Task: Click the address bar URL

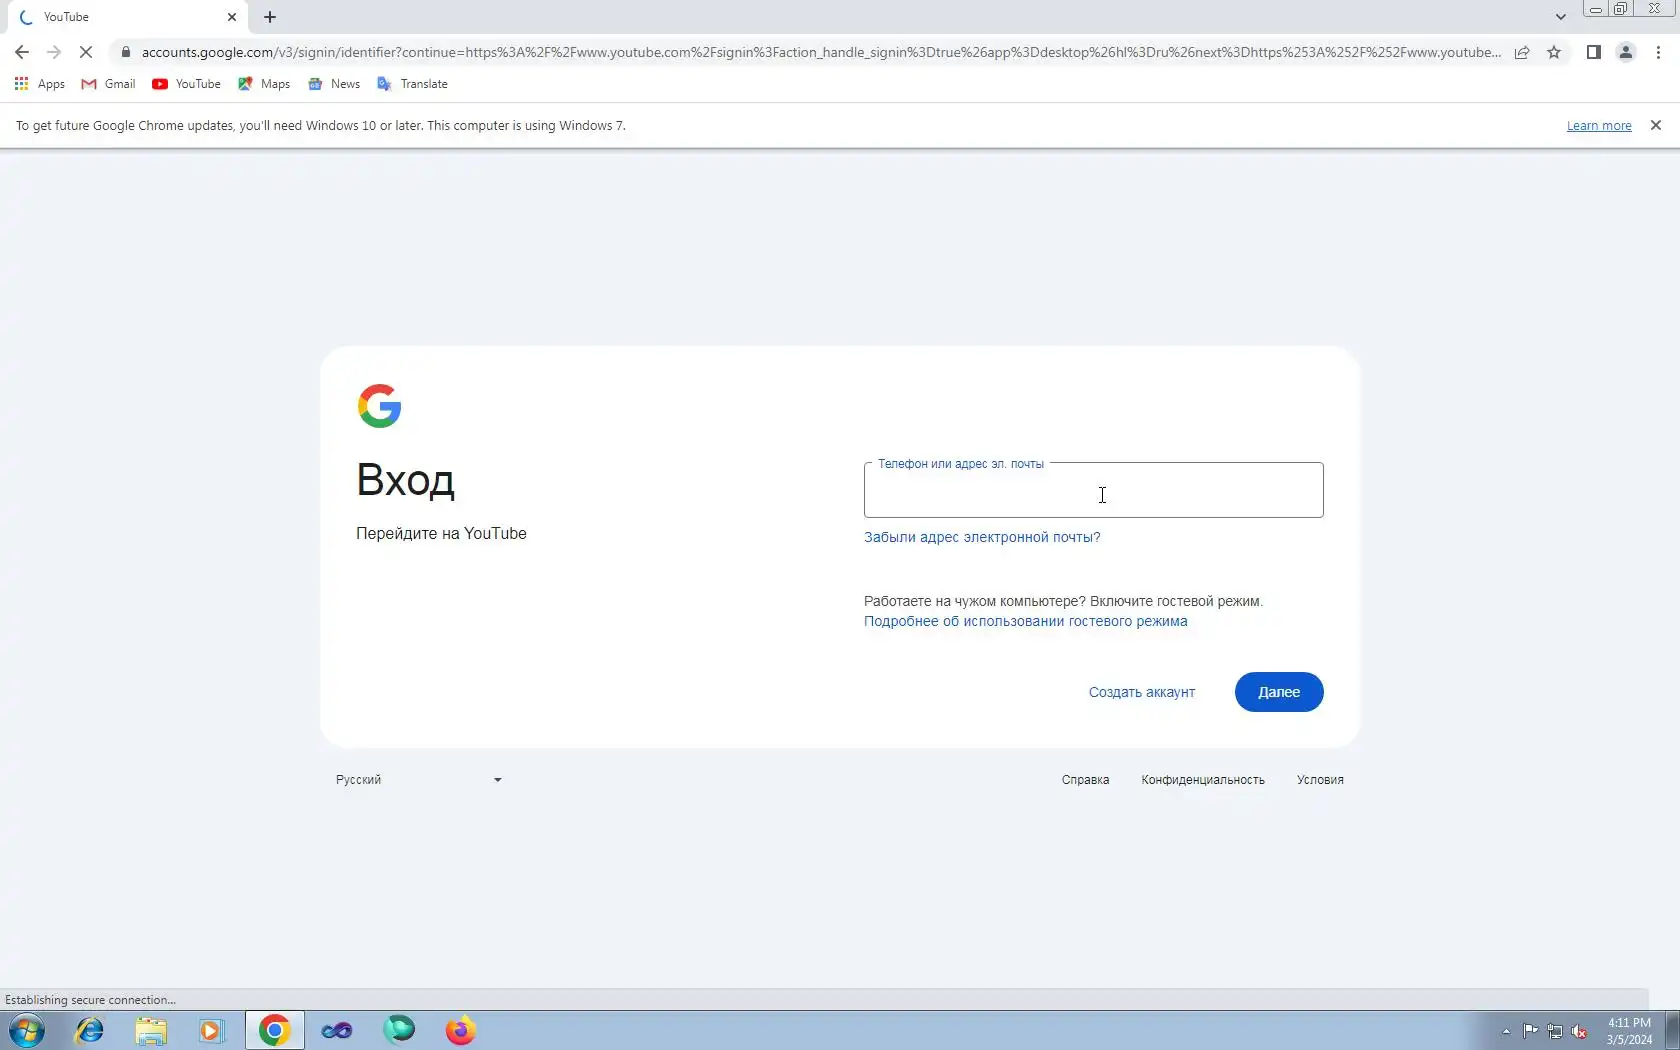Action: (x=820, y=52)
